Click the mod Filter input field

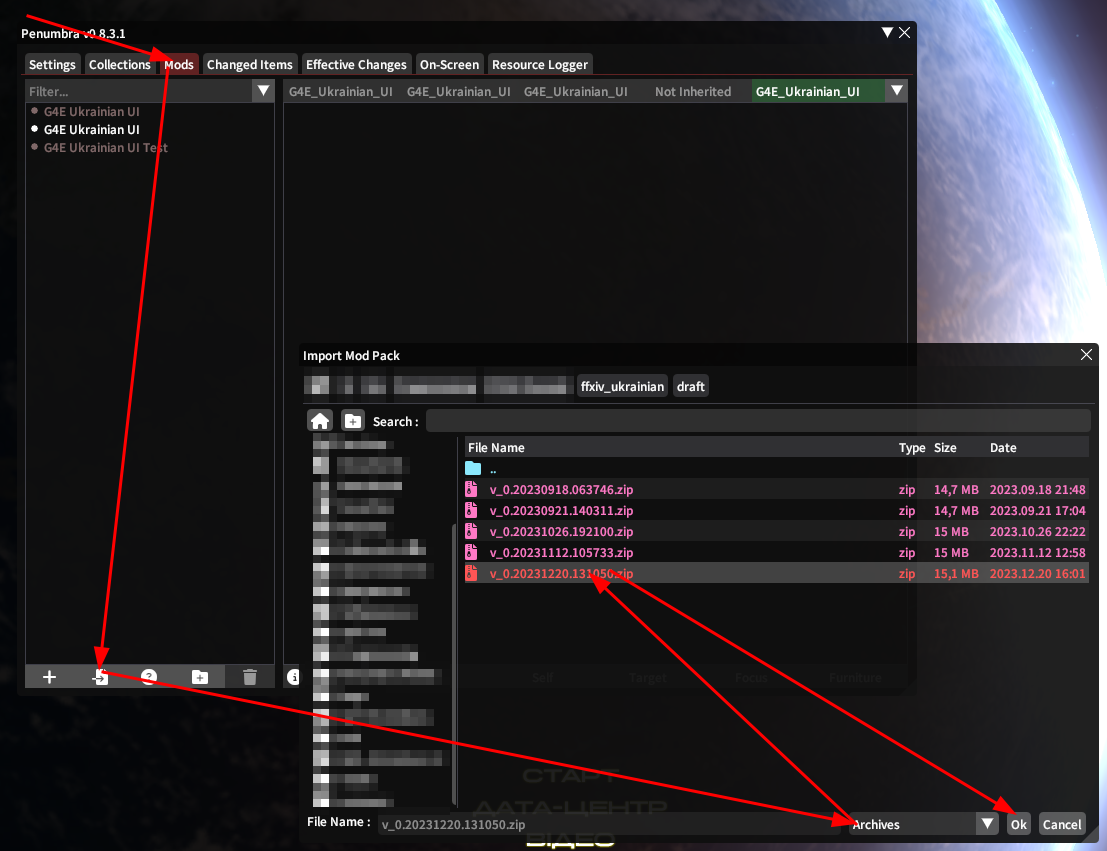pyautogui.click(x=140, y=90)
